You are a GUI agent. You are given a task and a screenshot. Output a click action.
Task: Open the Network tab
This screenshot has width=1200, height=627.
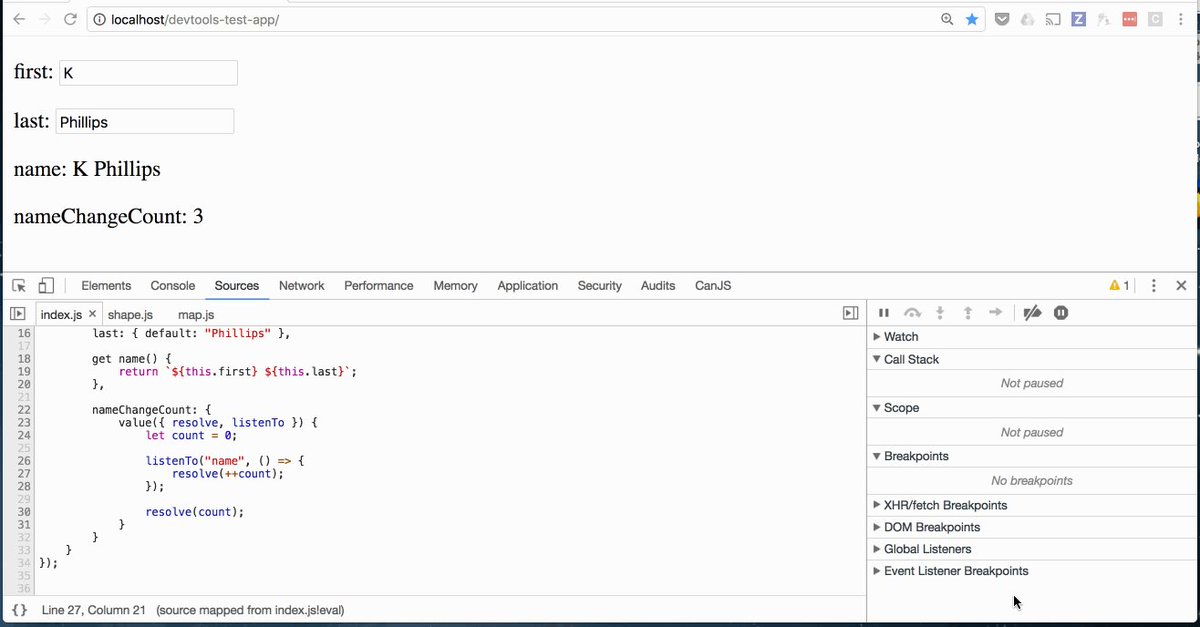[302, 286]
